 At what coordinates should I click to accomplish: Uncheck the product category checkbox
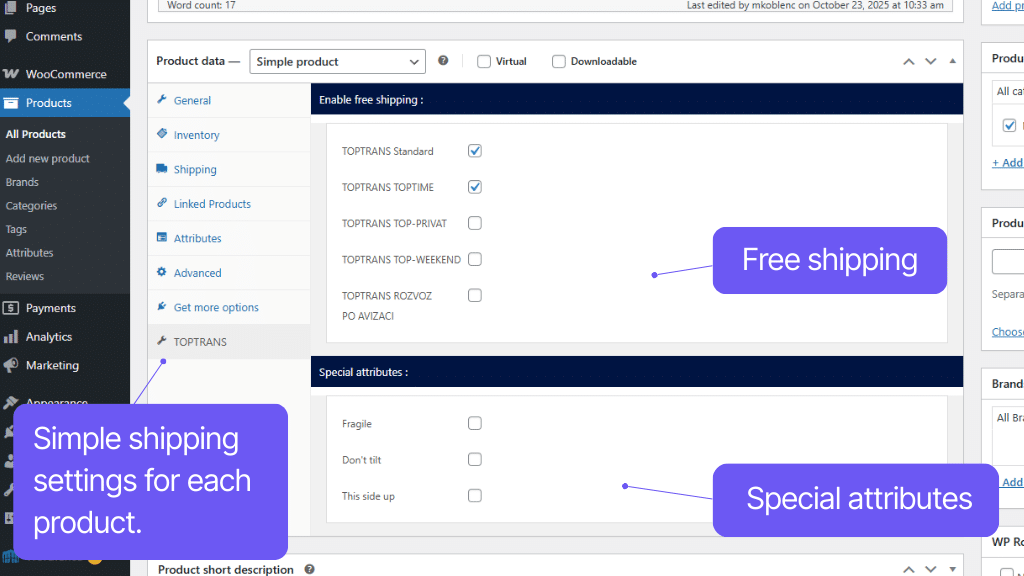(x=1009, y=125)
